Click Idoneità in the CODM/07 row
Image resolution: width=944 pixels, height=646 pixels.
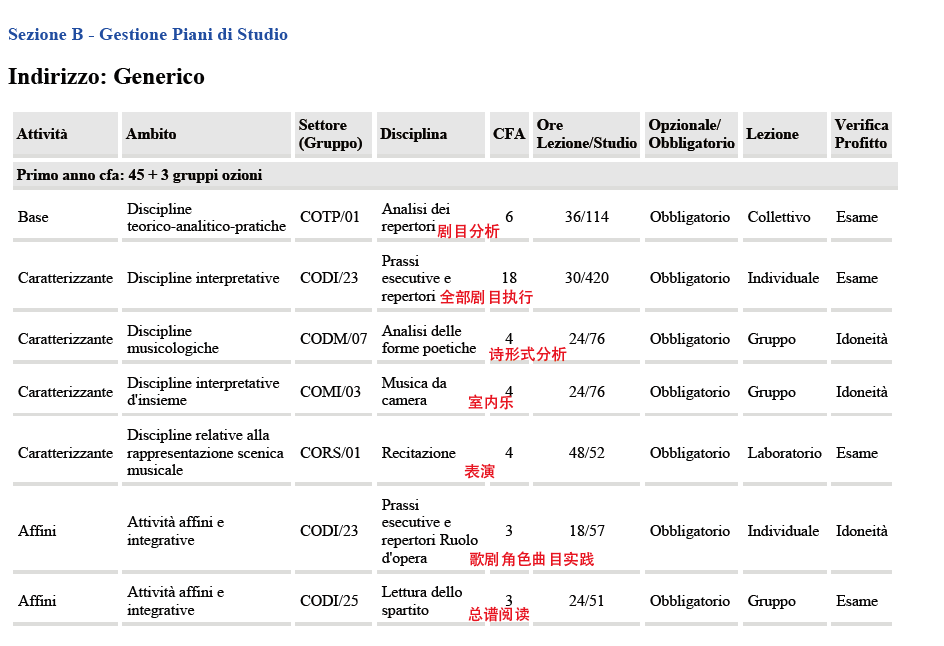pos(862,339)
